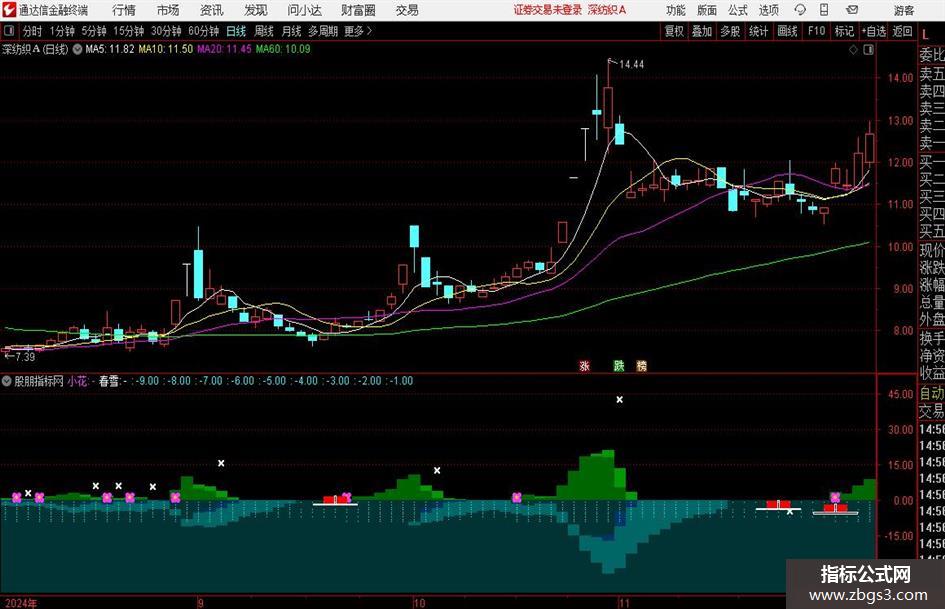Select the 日线 daily period tab
The width and height of the screenshot is (945, 609).
pyautogui.click(x=236, y=31)
